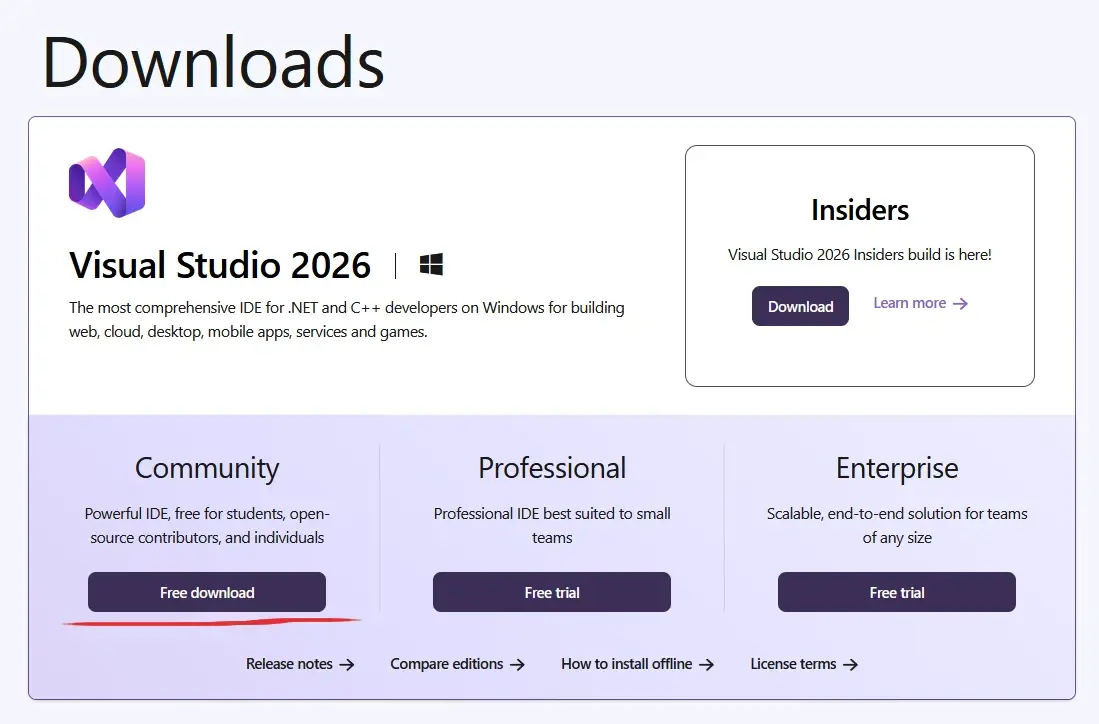This screenshot has height=724, width=1099.
Task: Click the arrow next to Release notes
Action: [x=347, y=664]
